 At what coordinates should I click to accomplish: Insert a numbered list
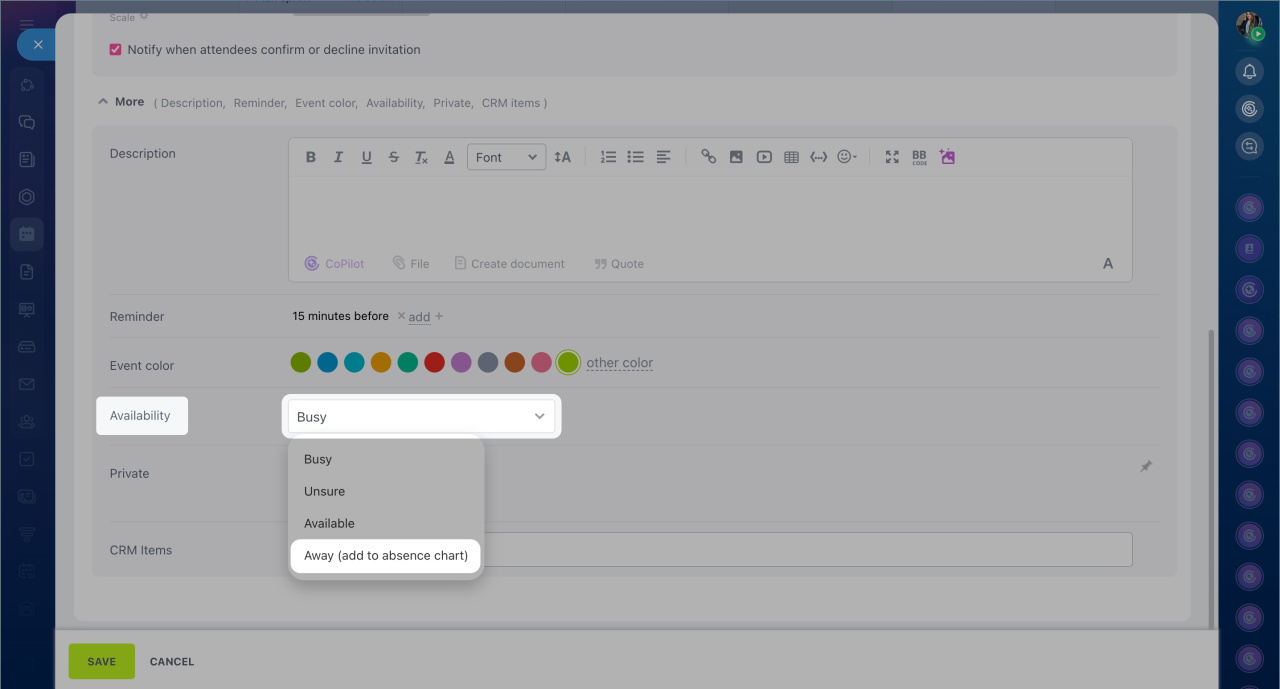pos(608,157)
